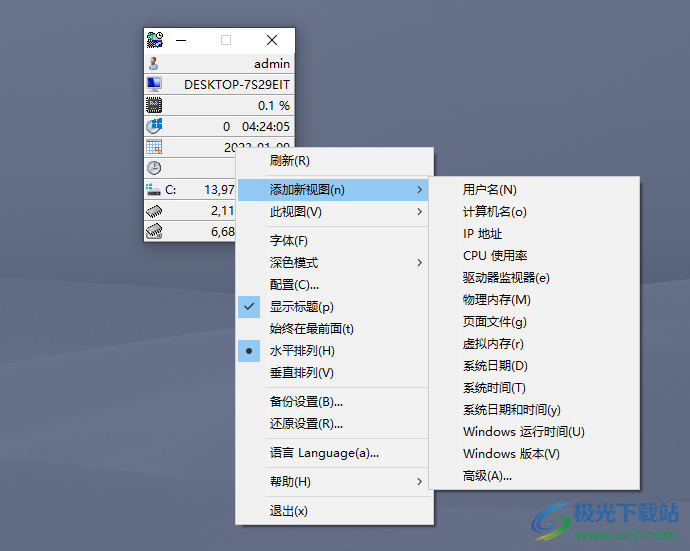Click the physical memory icon beside 2,11
This screenshot has height=551, width=690.
(x=154, y=211)
